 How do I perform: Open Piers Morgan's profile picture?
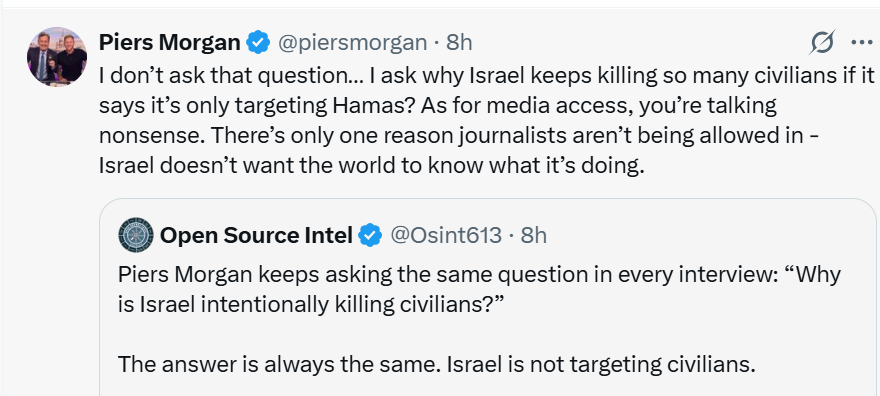(x=57, y=57)
